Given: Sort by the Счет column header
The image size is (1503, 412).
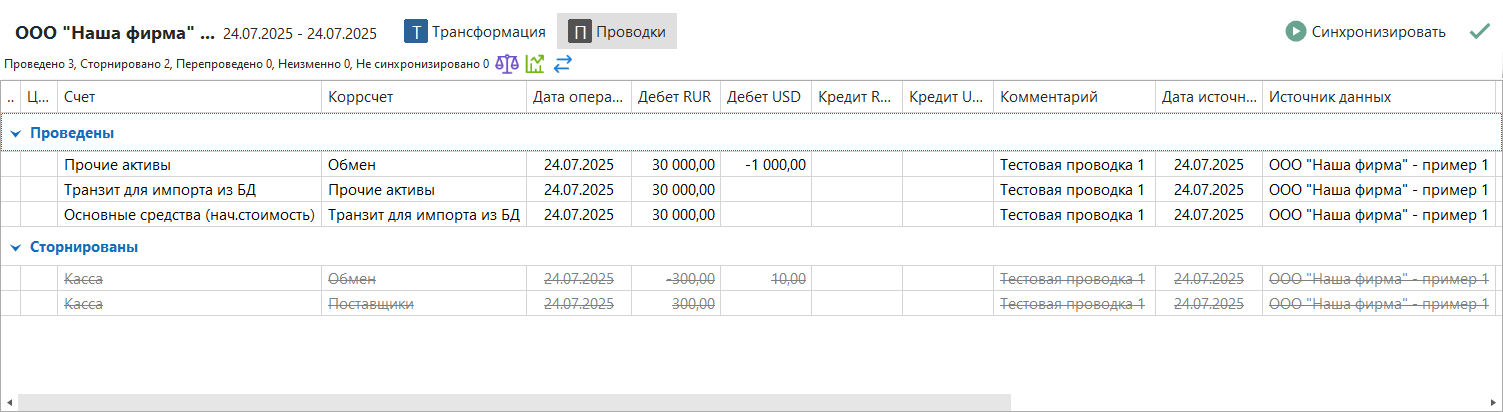Looking at the screenshot, I should tap(190, 97).
